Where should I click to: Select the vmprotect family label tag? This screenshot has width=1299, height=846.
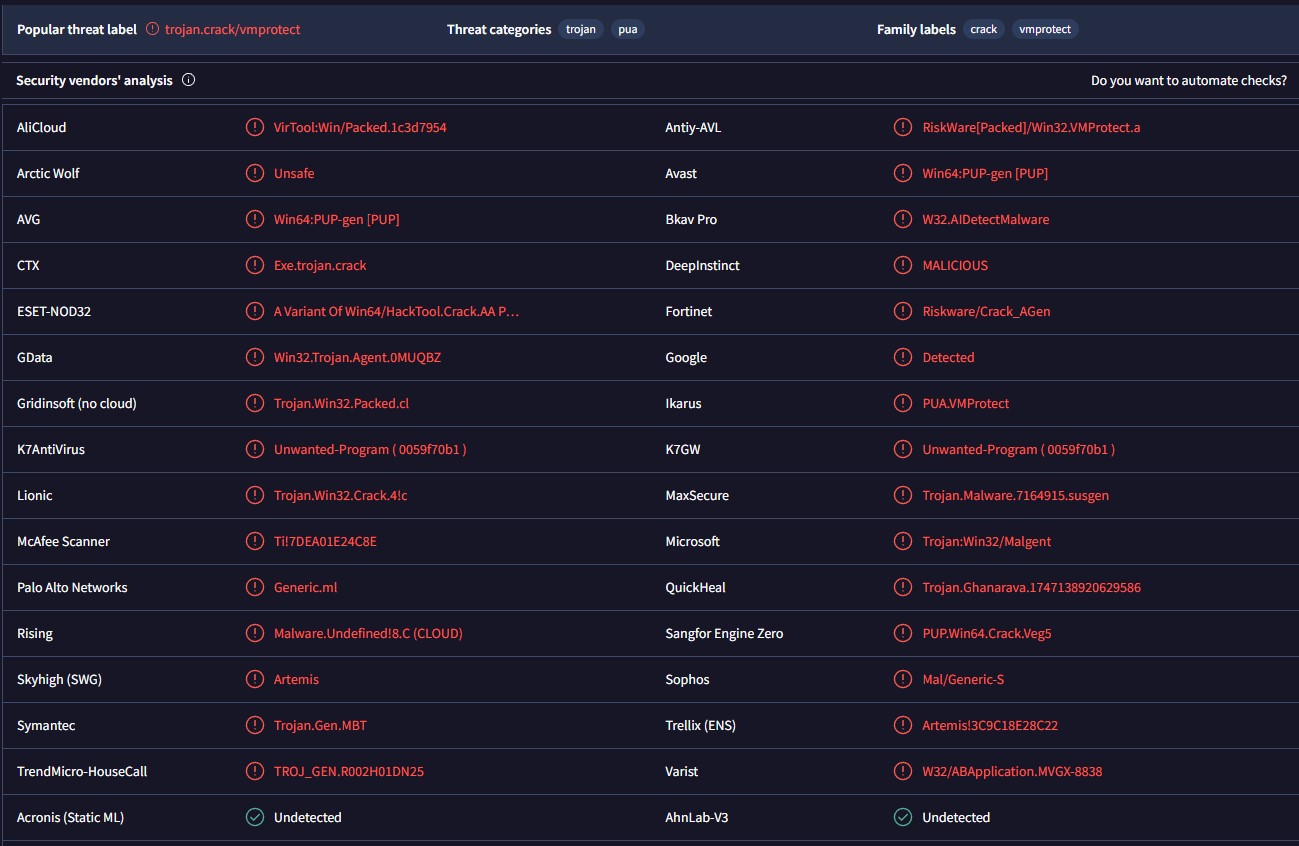1045,29
